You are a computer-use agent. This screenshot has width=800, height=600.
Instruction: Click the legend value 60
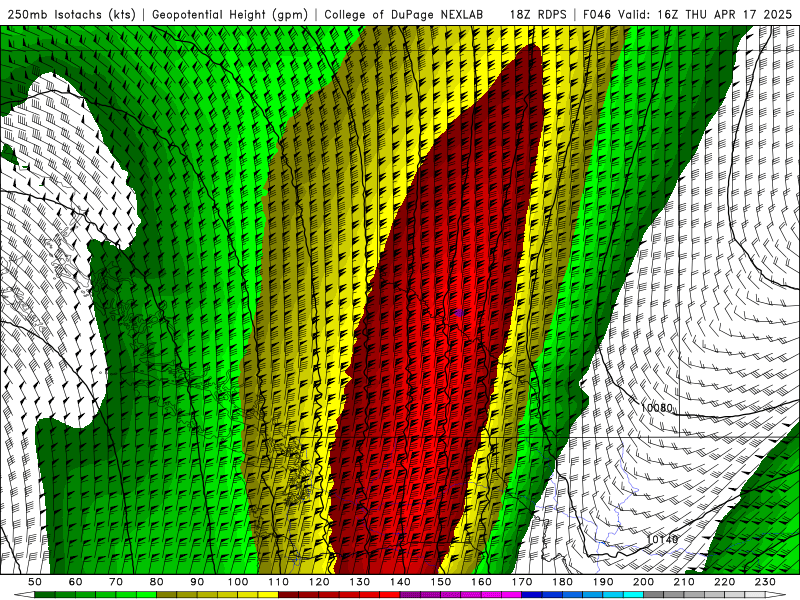pos(75,582)
